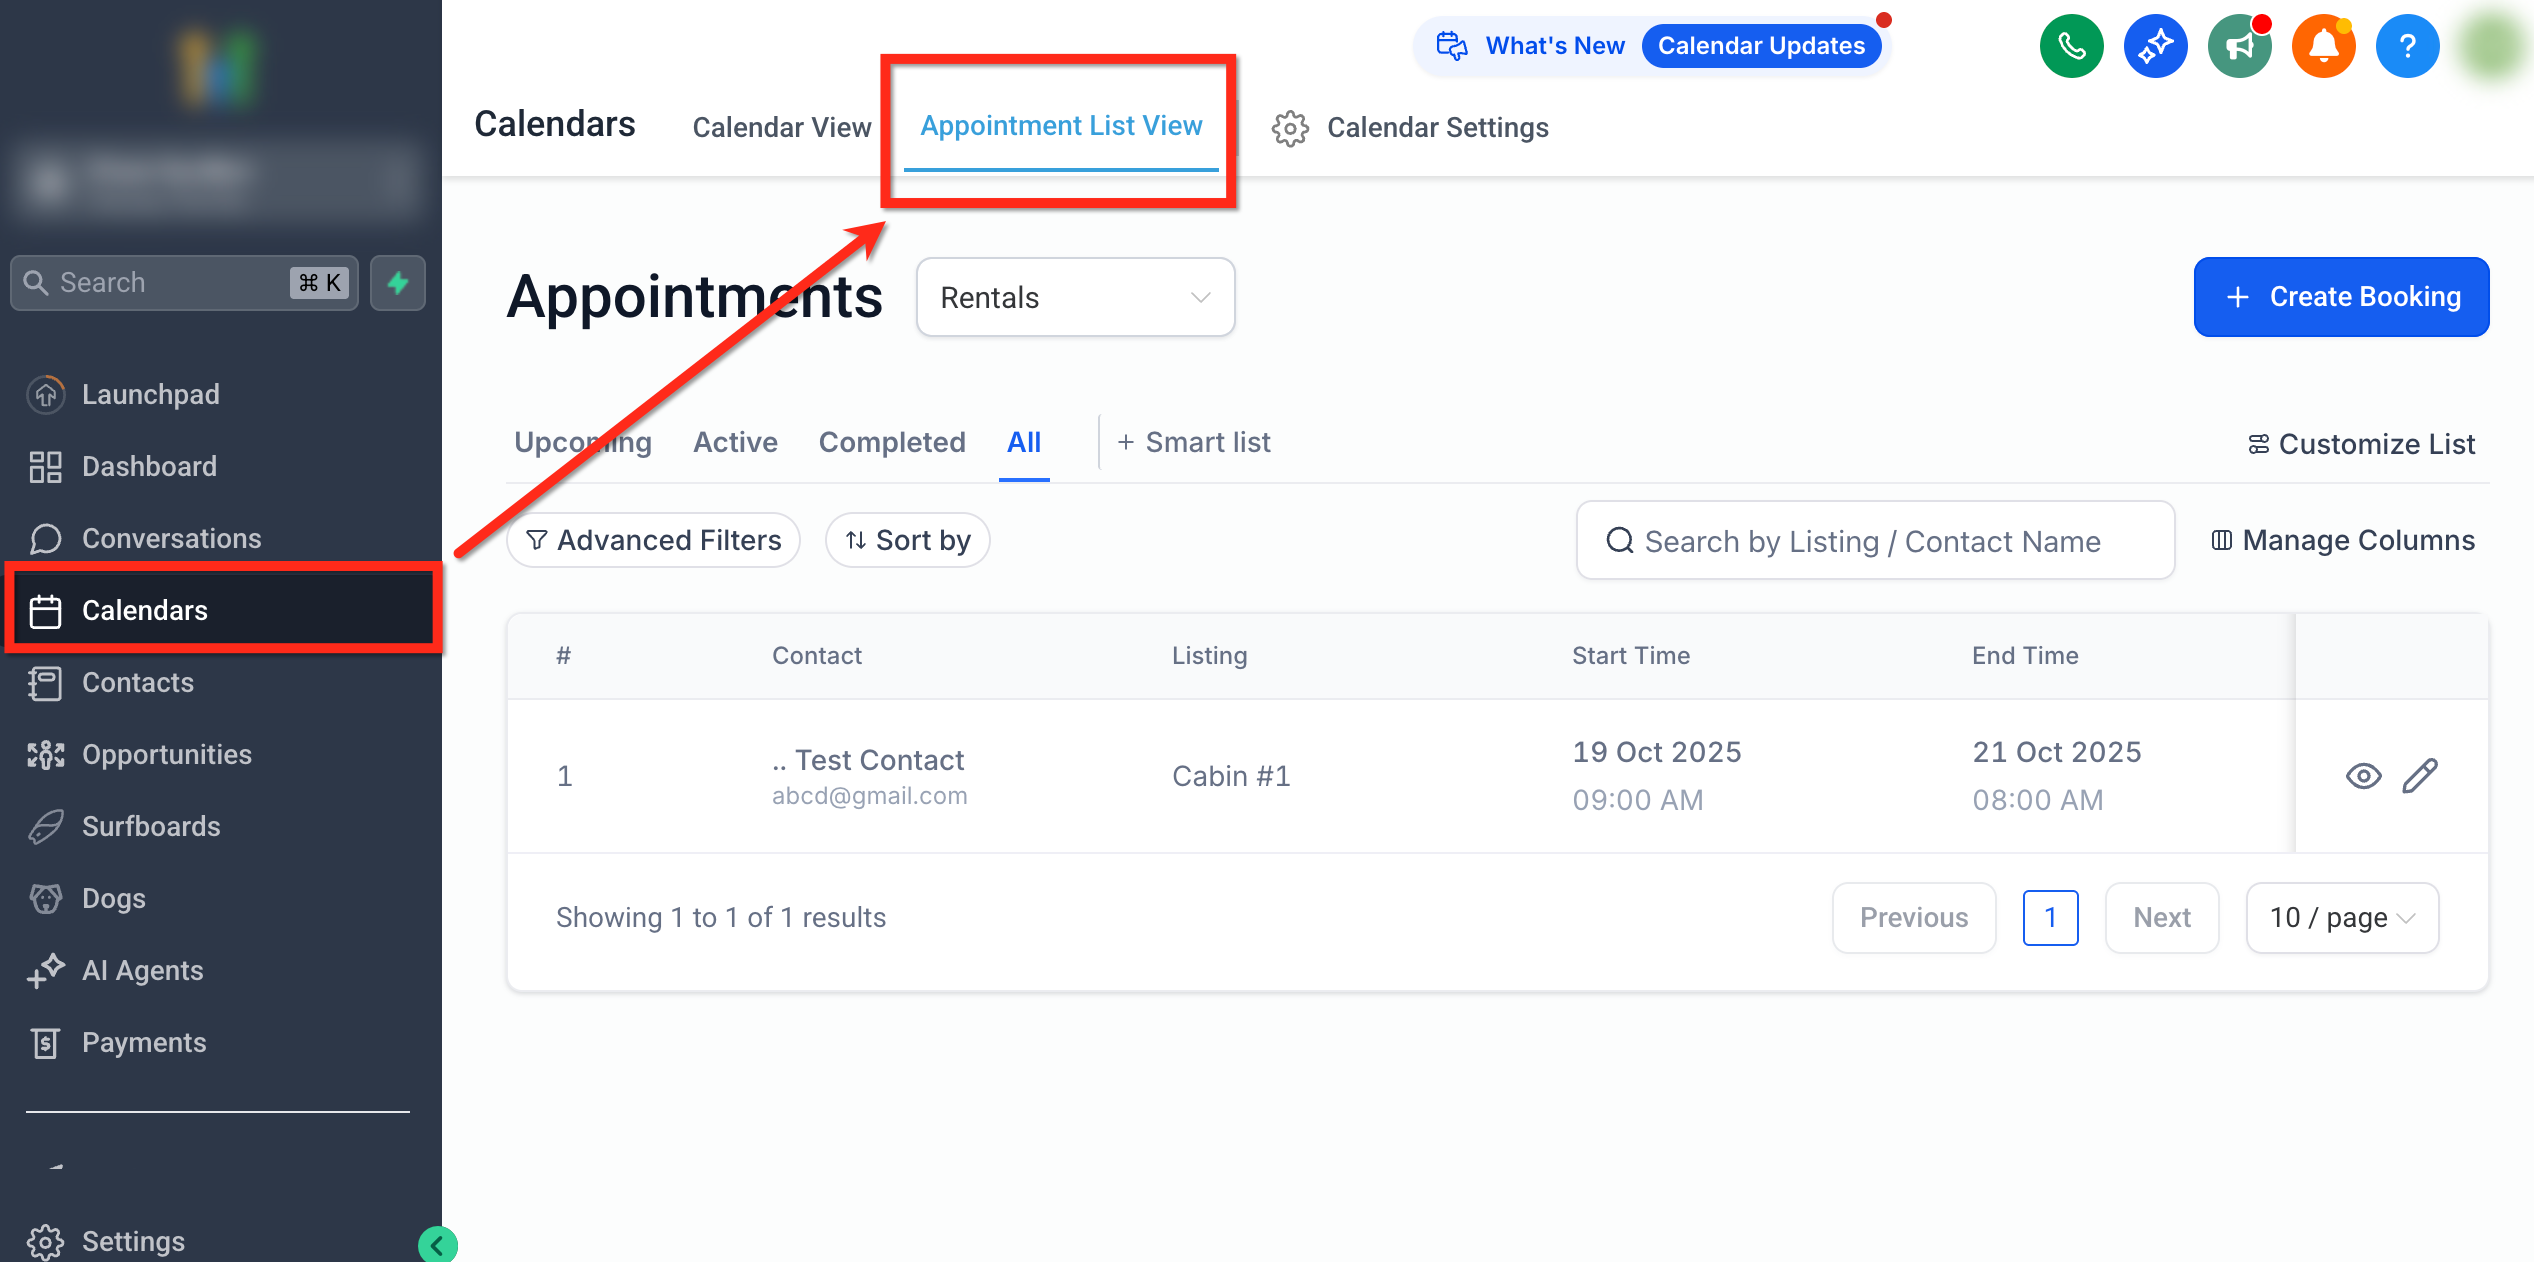Open the Rentals calendar dropdown
Screen dimensions: 2534x1262
[1075, 297]
